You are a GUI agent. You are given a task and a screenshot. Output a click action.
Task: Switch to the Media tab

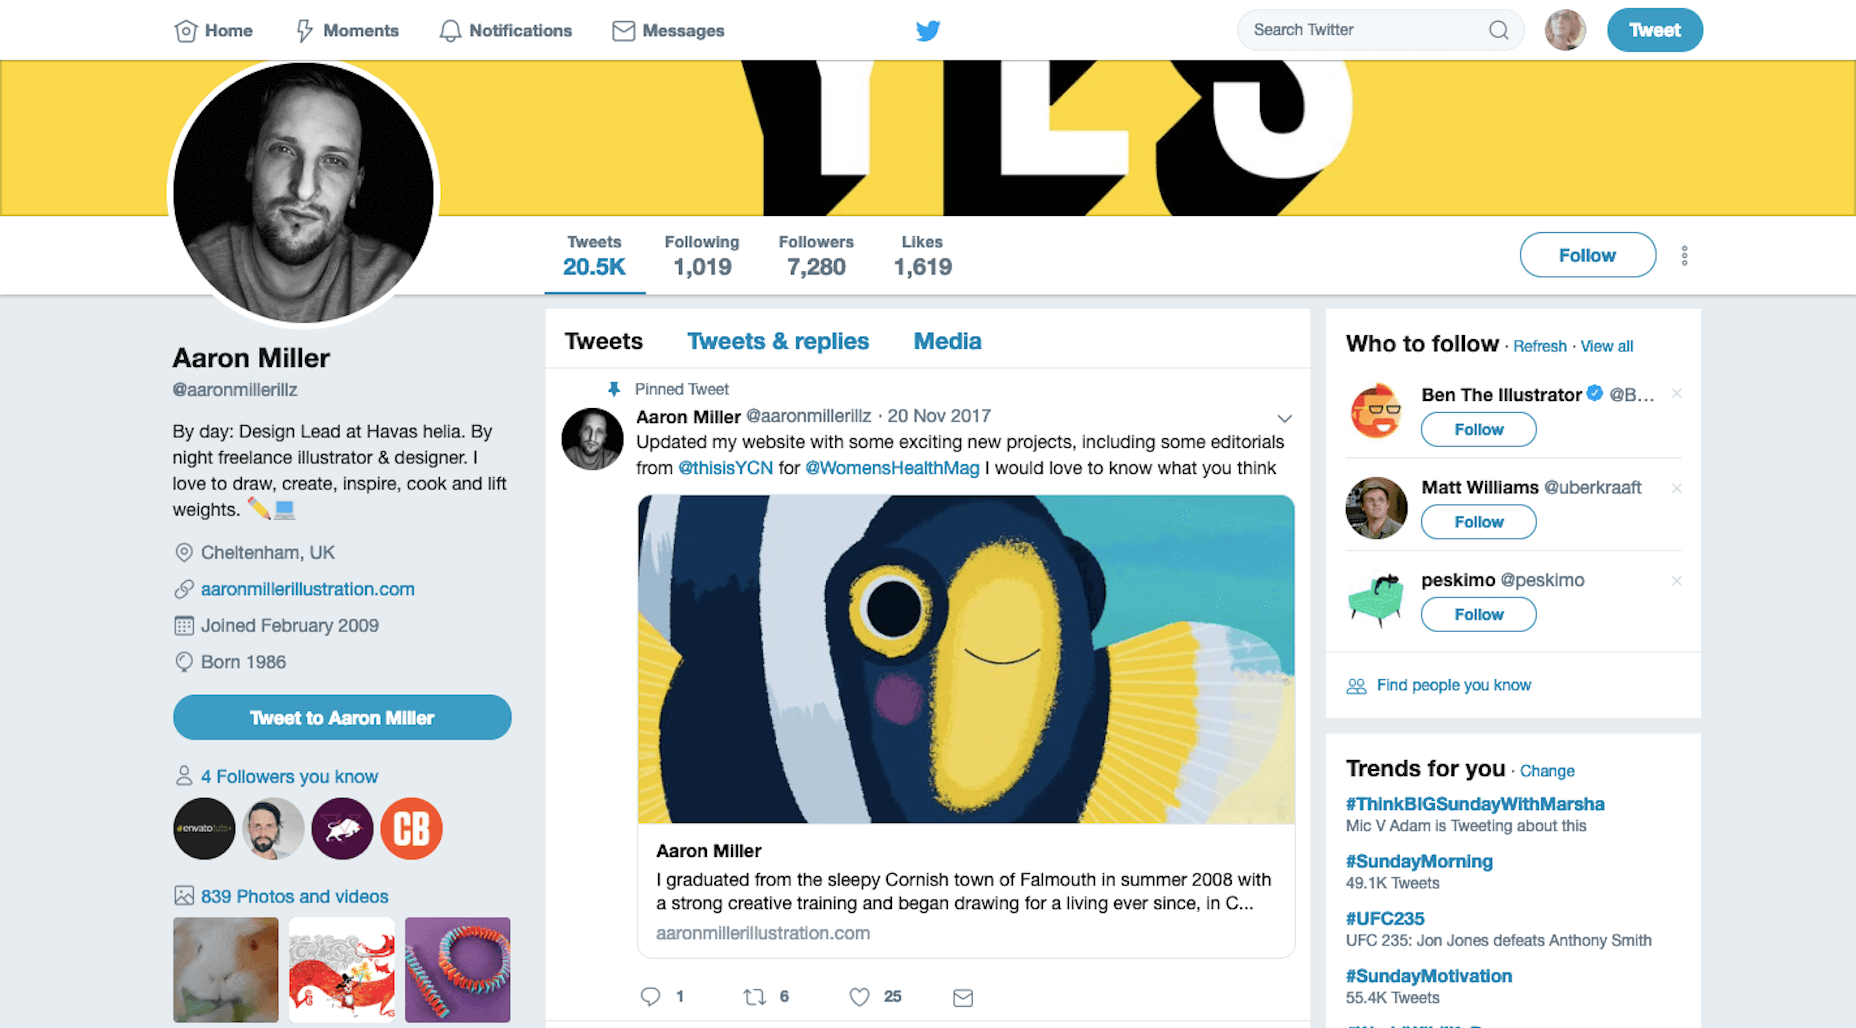coord(947,341)
